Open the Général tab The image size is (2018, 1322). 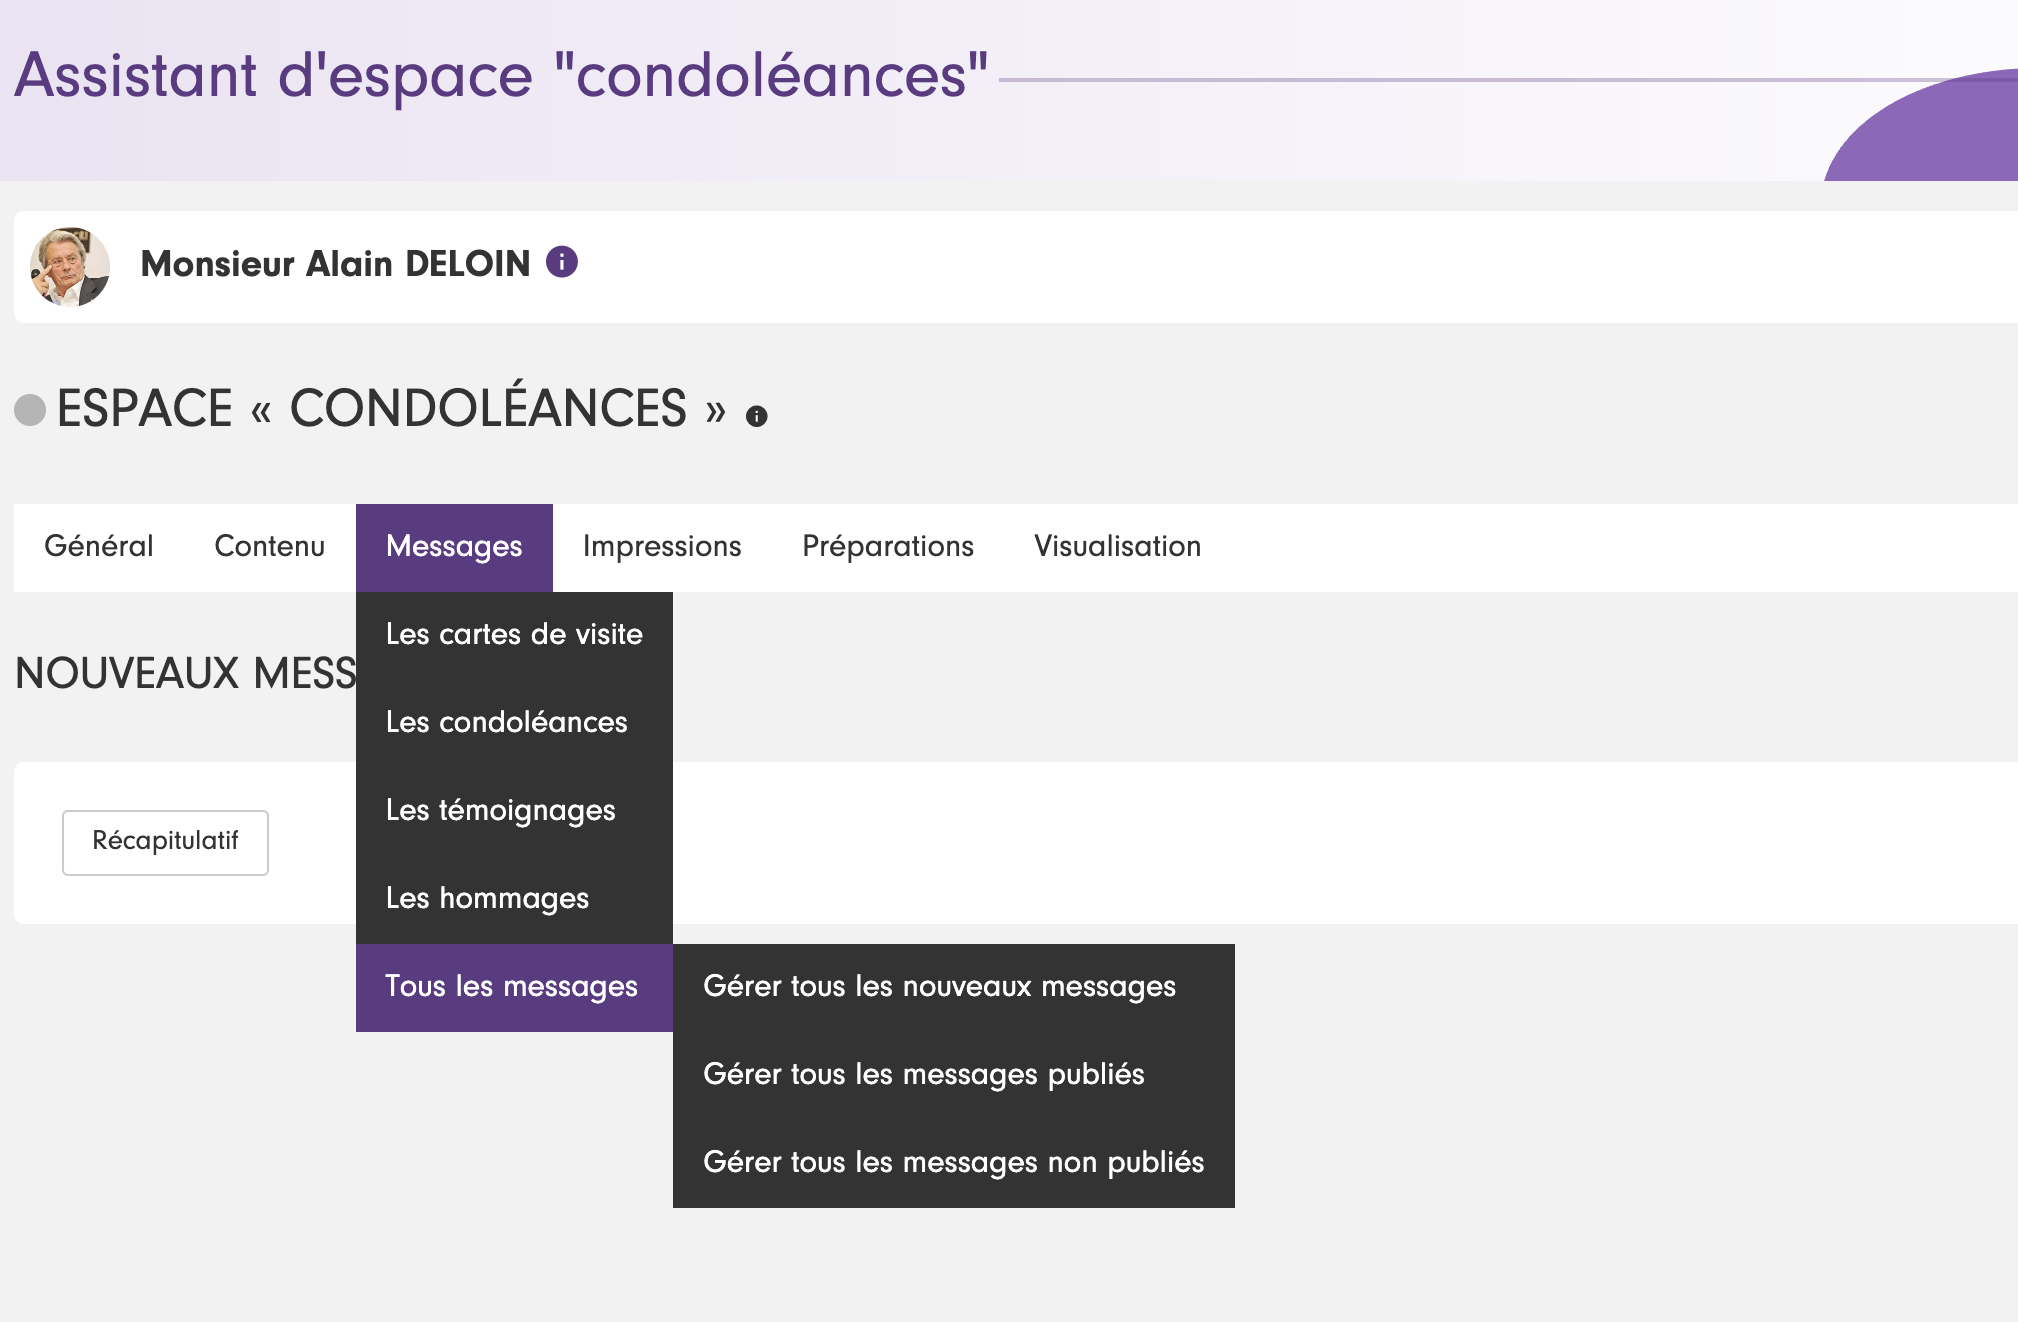click(99, 546)
